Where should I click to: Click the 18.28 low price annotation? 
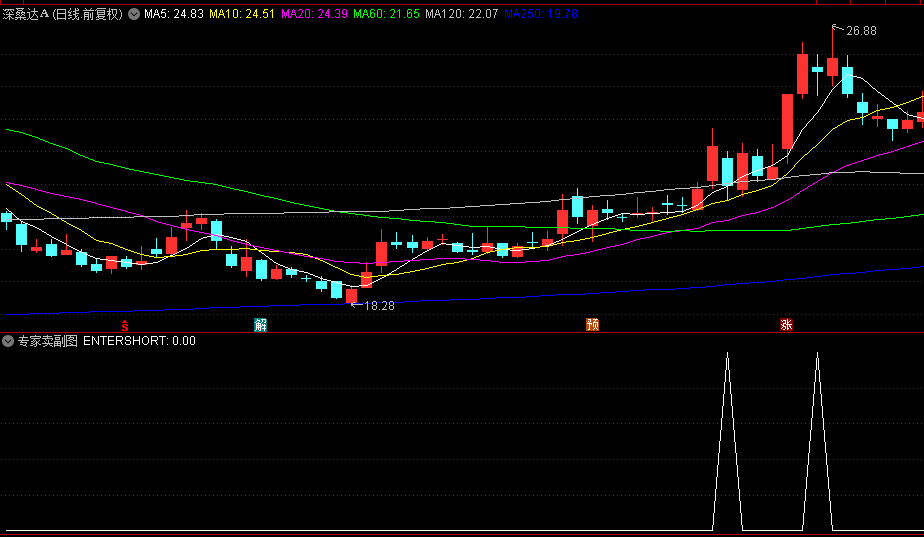point(380,305)
